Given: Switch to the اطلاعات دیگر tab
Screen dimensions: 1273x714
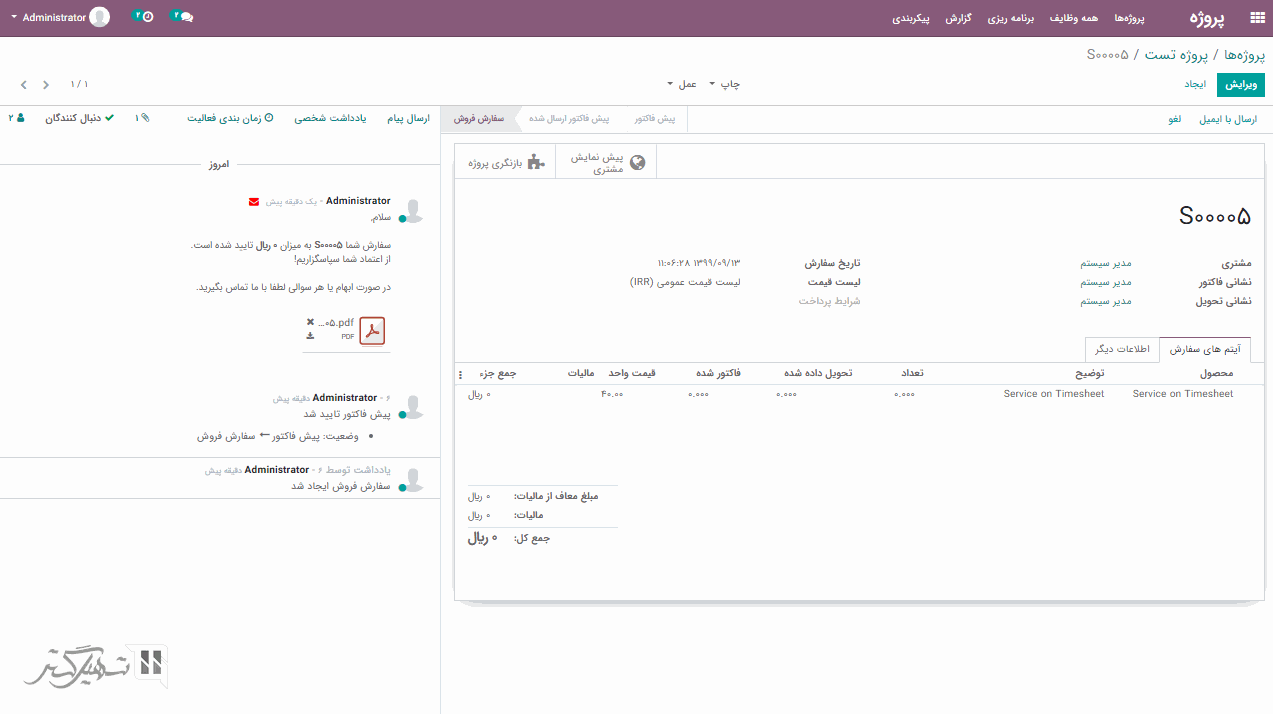Looking at the screenshot, I should pyautogui.click(x=1121, y=349).
